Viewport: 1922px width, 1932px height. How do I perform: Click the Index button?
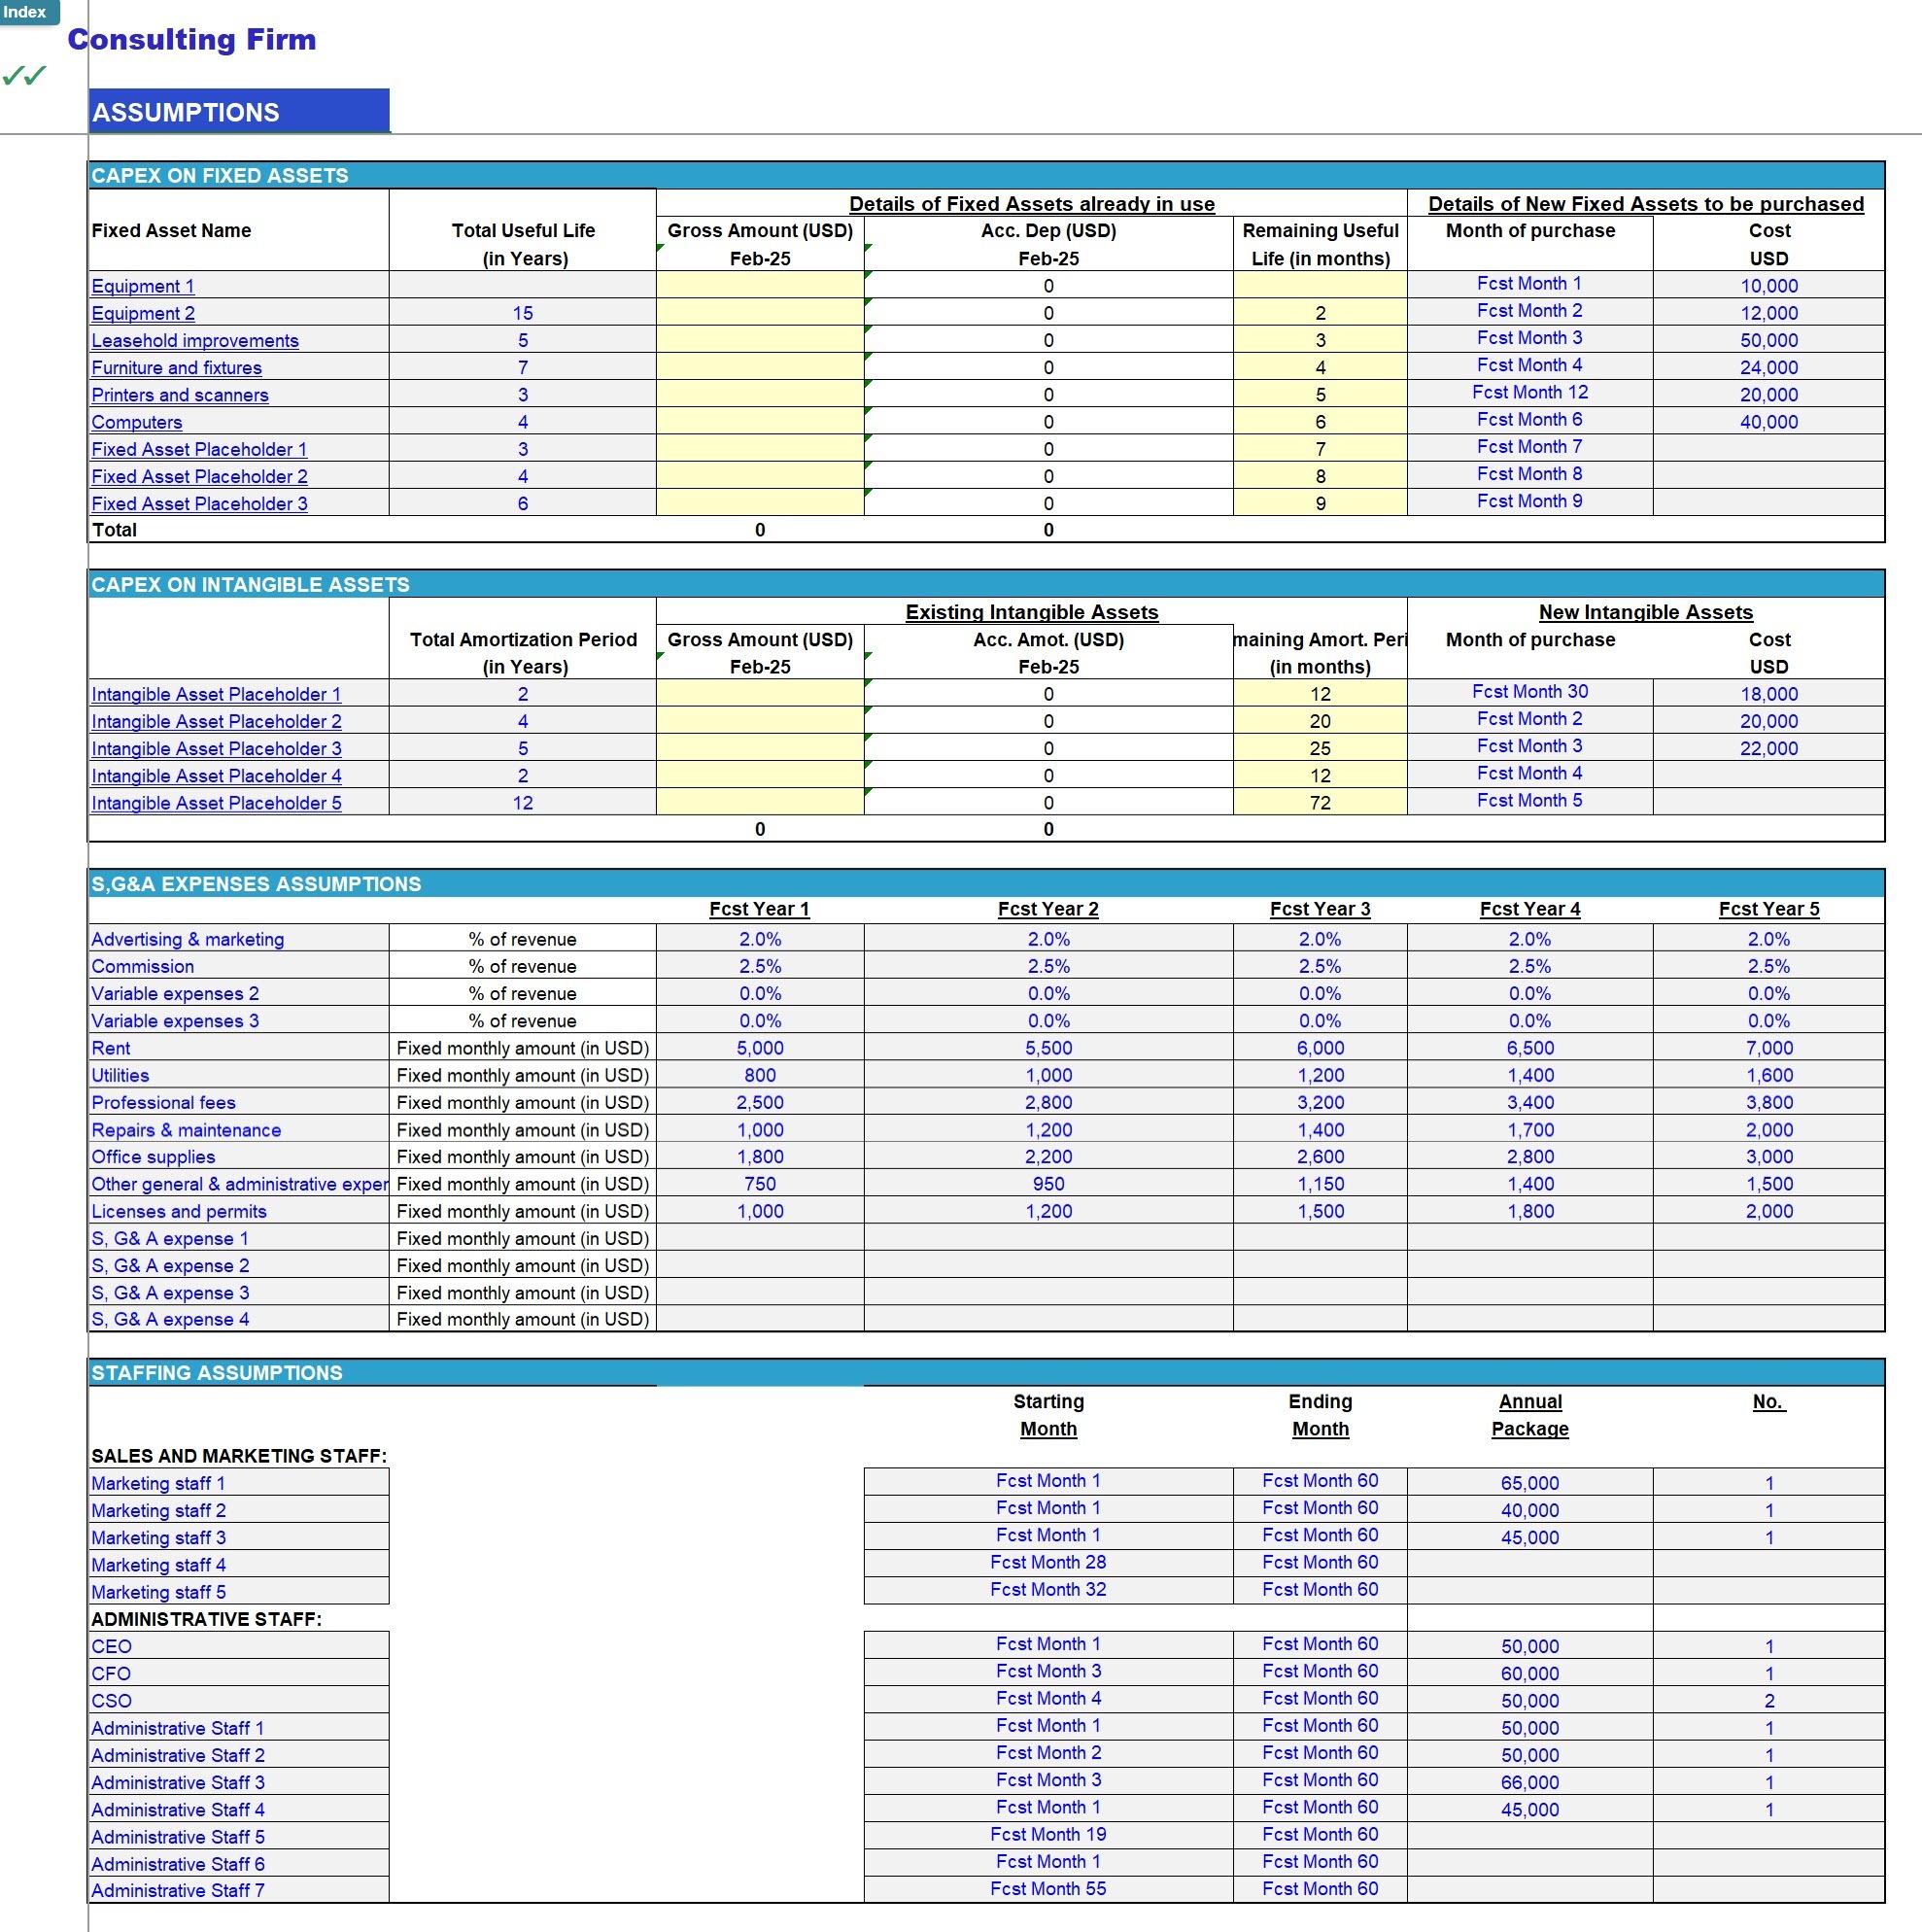[29, 12]
